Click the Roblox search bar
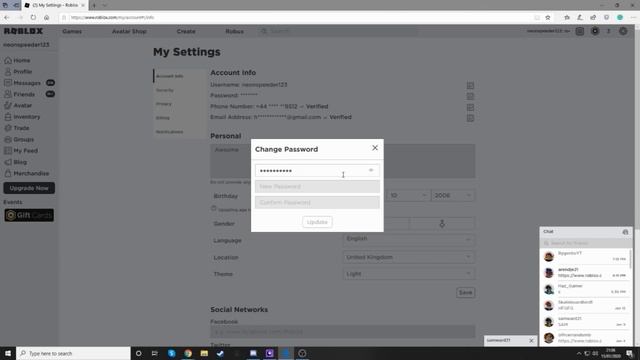This screenshot has width=640, height=360. (x=338, y=31)
